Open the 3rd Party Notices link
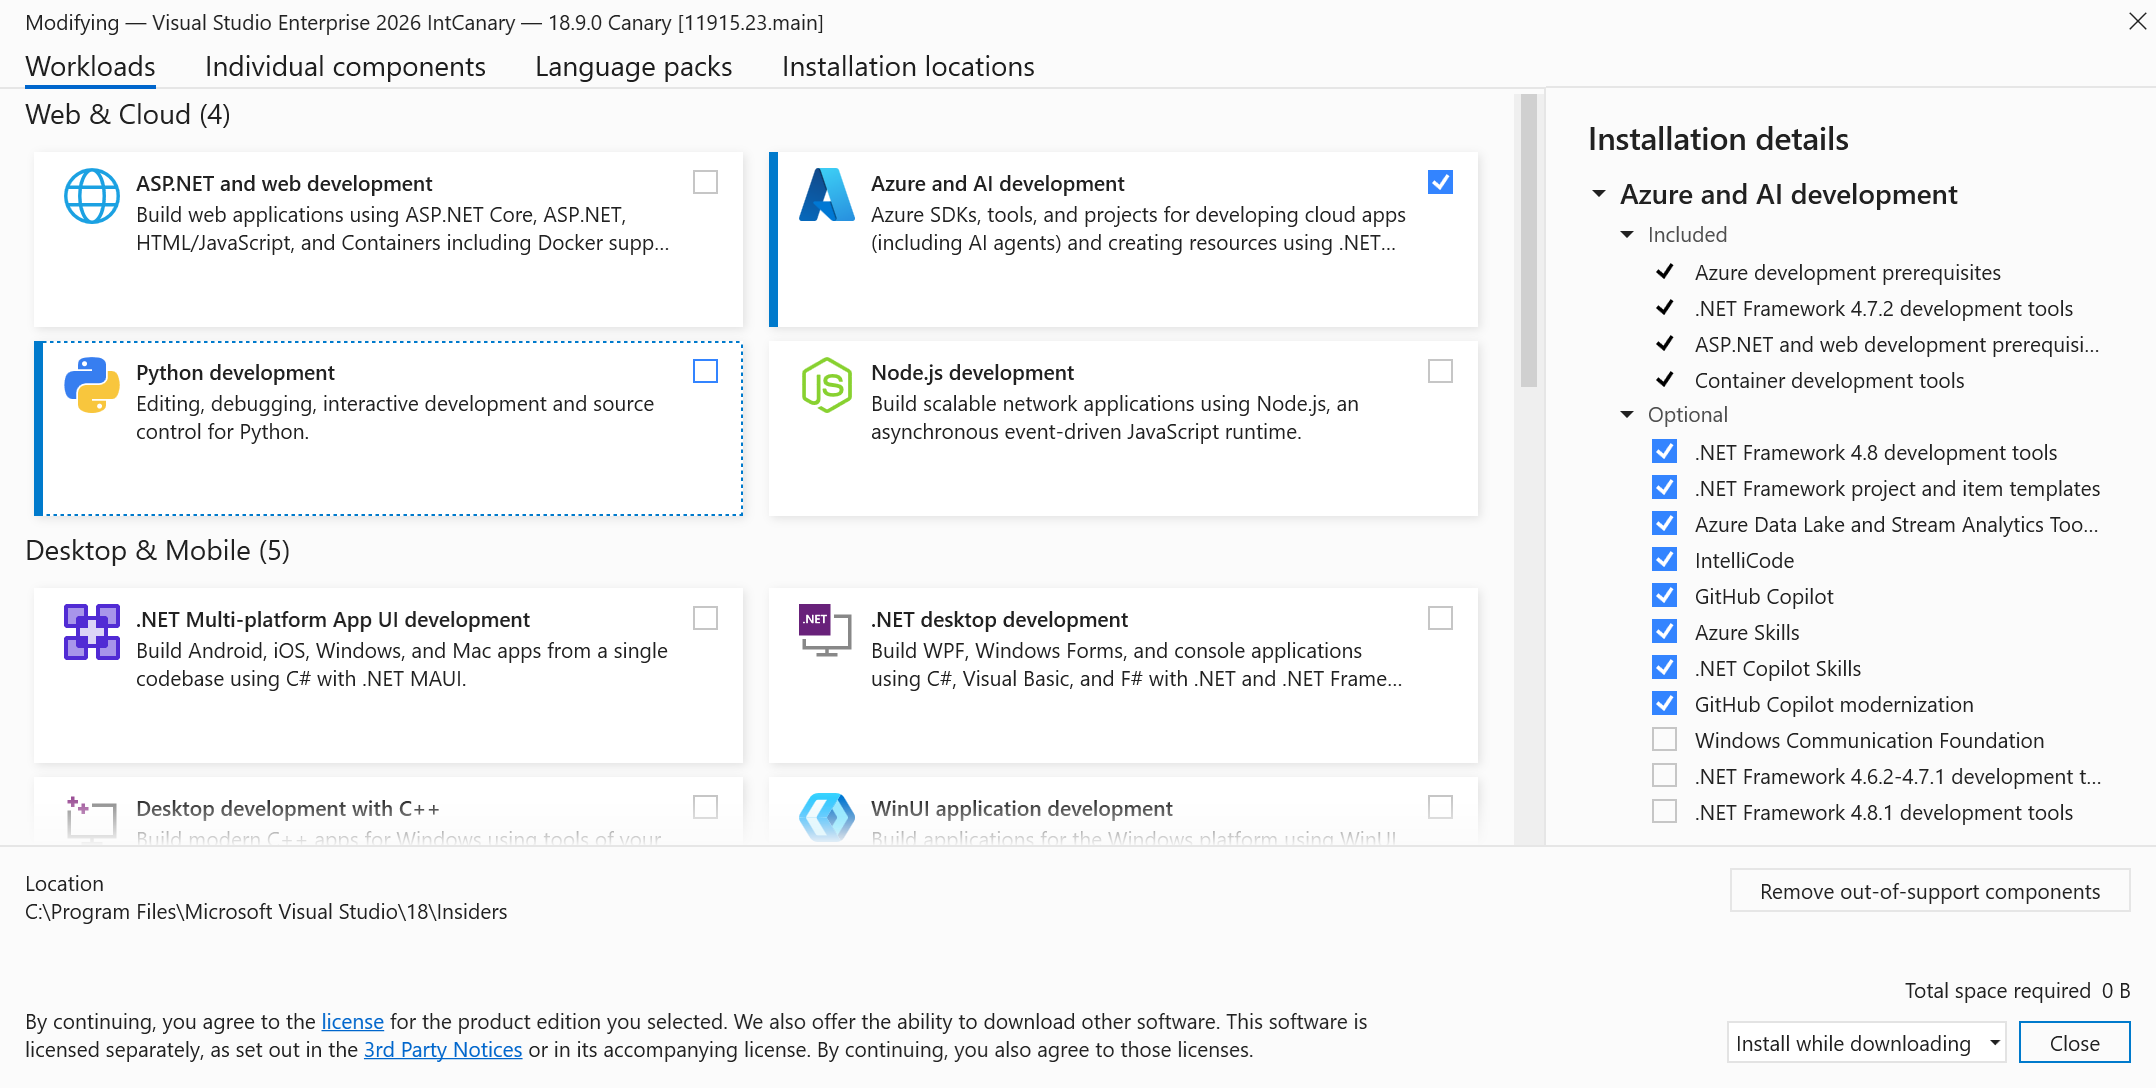Image resolution: width=2156 pixels, height=1088 pixels. point(443,1049)
